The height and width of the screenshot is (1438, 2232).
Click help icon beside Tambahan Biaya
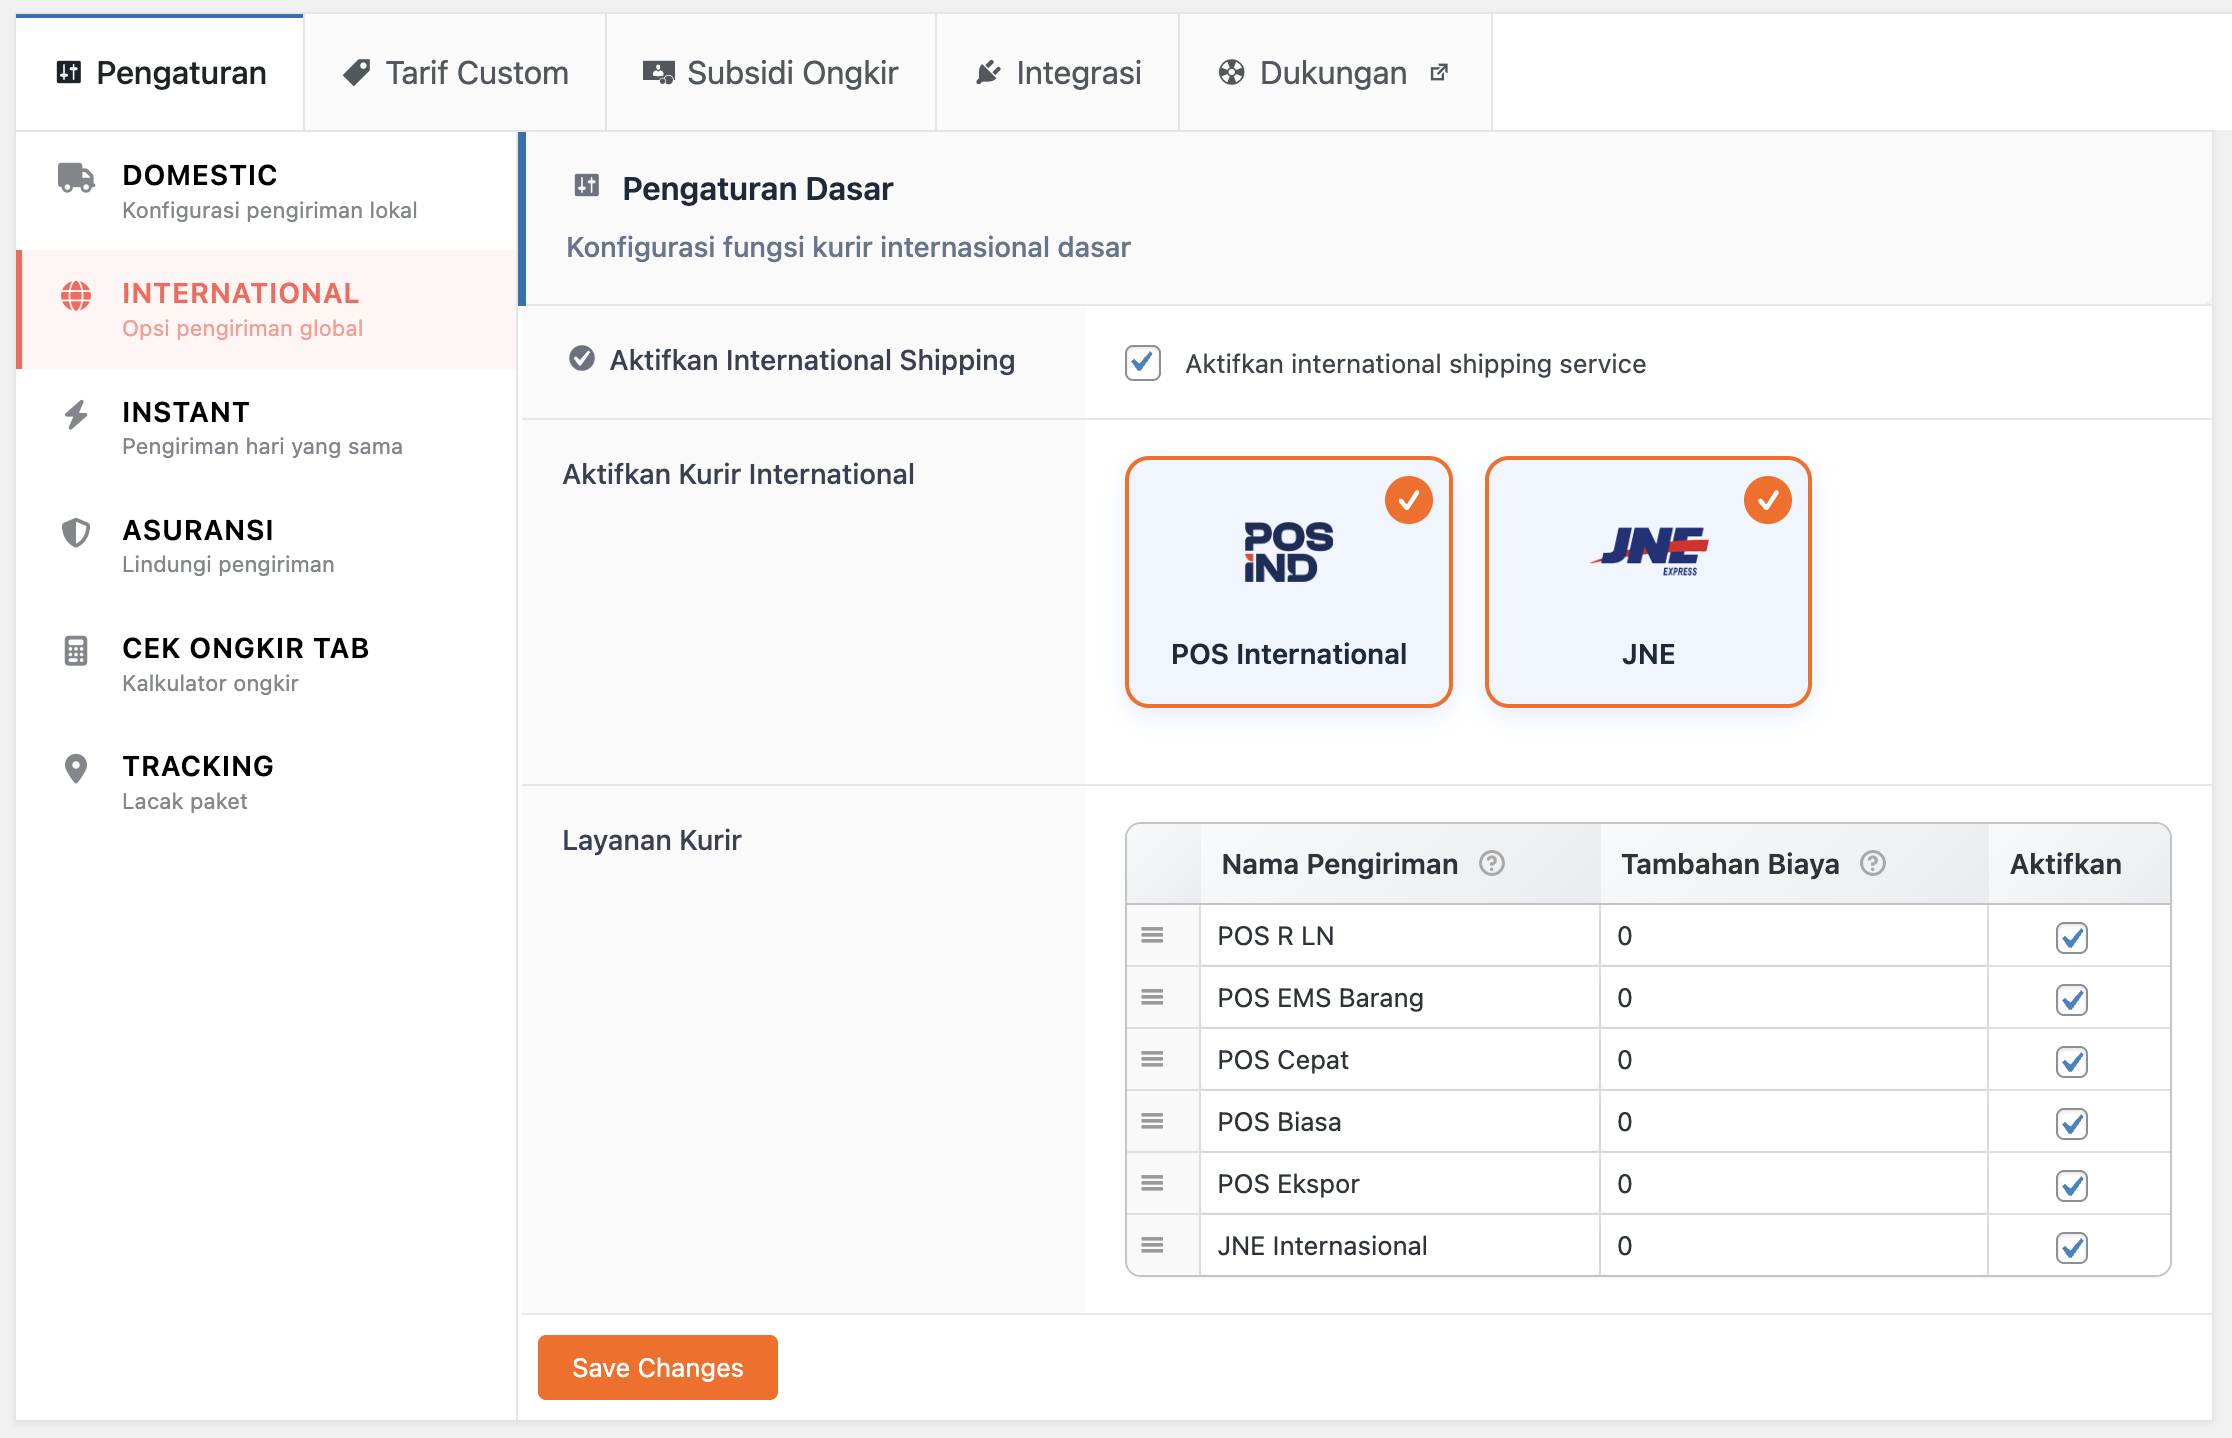click(1872, 863)
